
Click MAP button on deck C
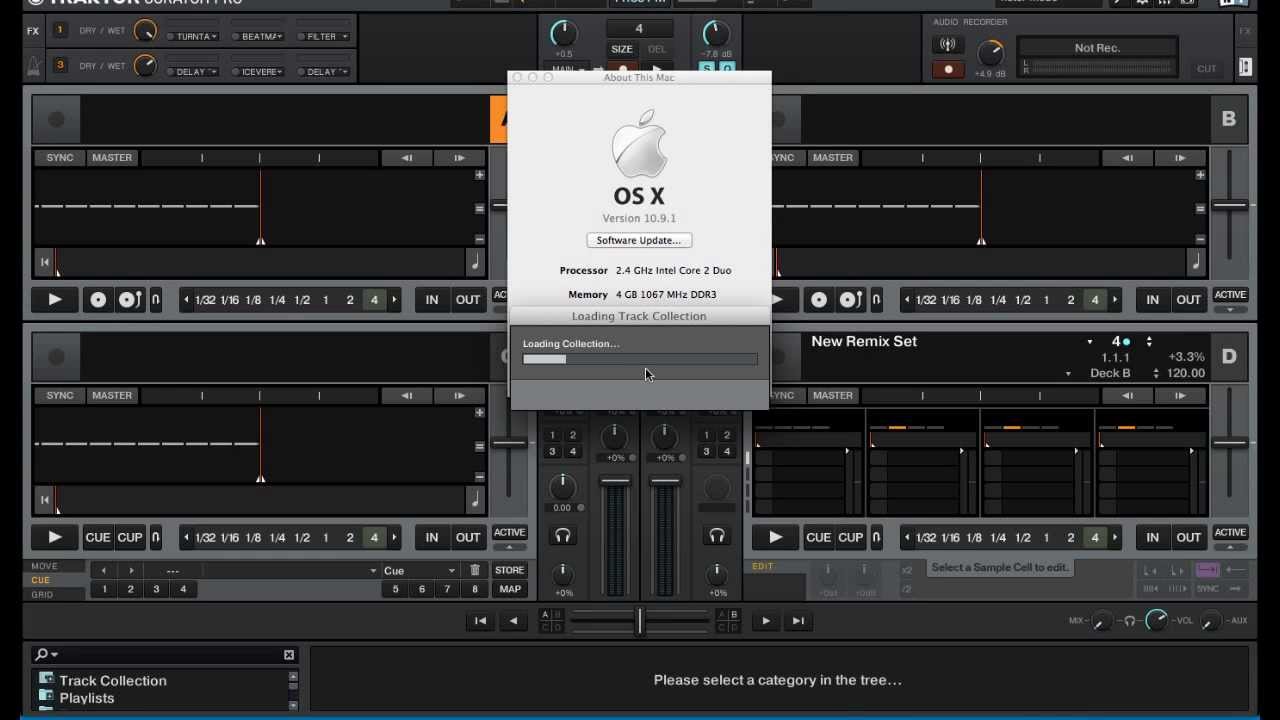(x=510, y=589)
